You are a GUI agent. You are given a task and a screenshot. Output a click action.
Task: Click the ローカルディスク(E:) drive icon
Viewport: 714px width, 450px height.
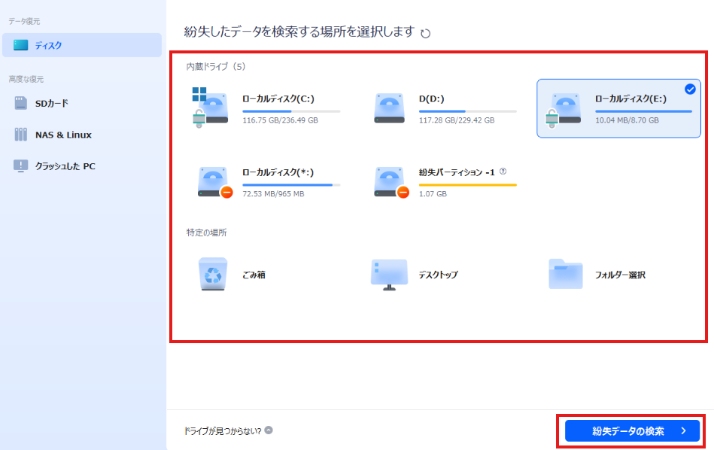point(564,110)
